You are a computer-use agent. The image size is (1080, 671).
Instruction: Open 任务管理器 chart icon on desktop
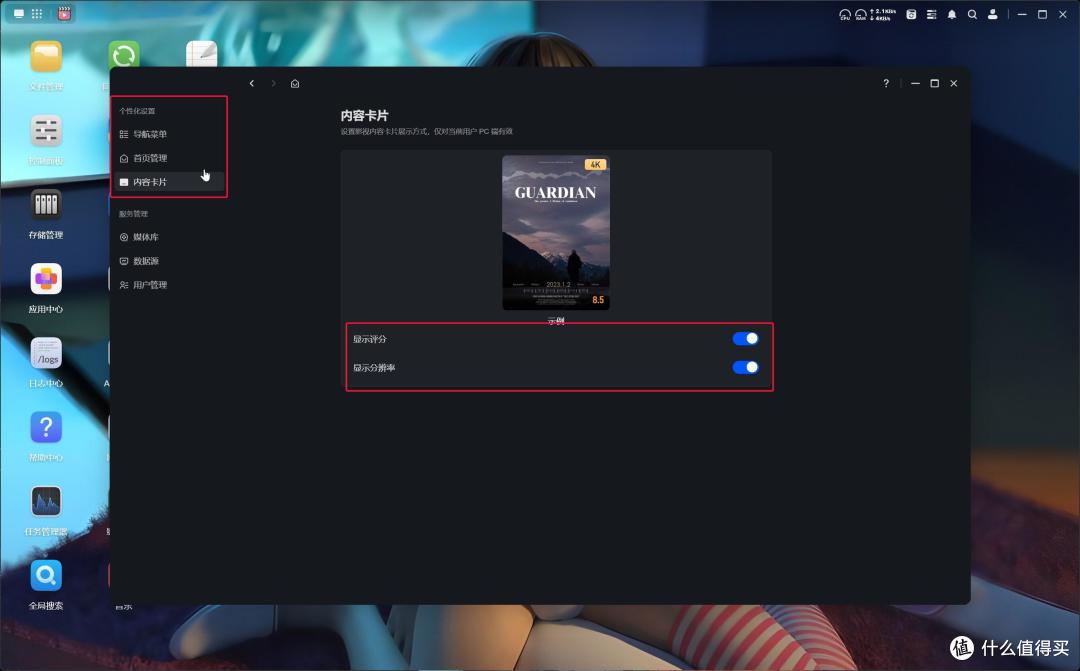(46, 502)
